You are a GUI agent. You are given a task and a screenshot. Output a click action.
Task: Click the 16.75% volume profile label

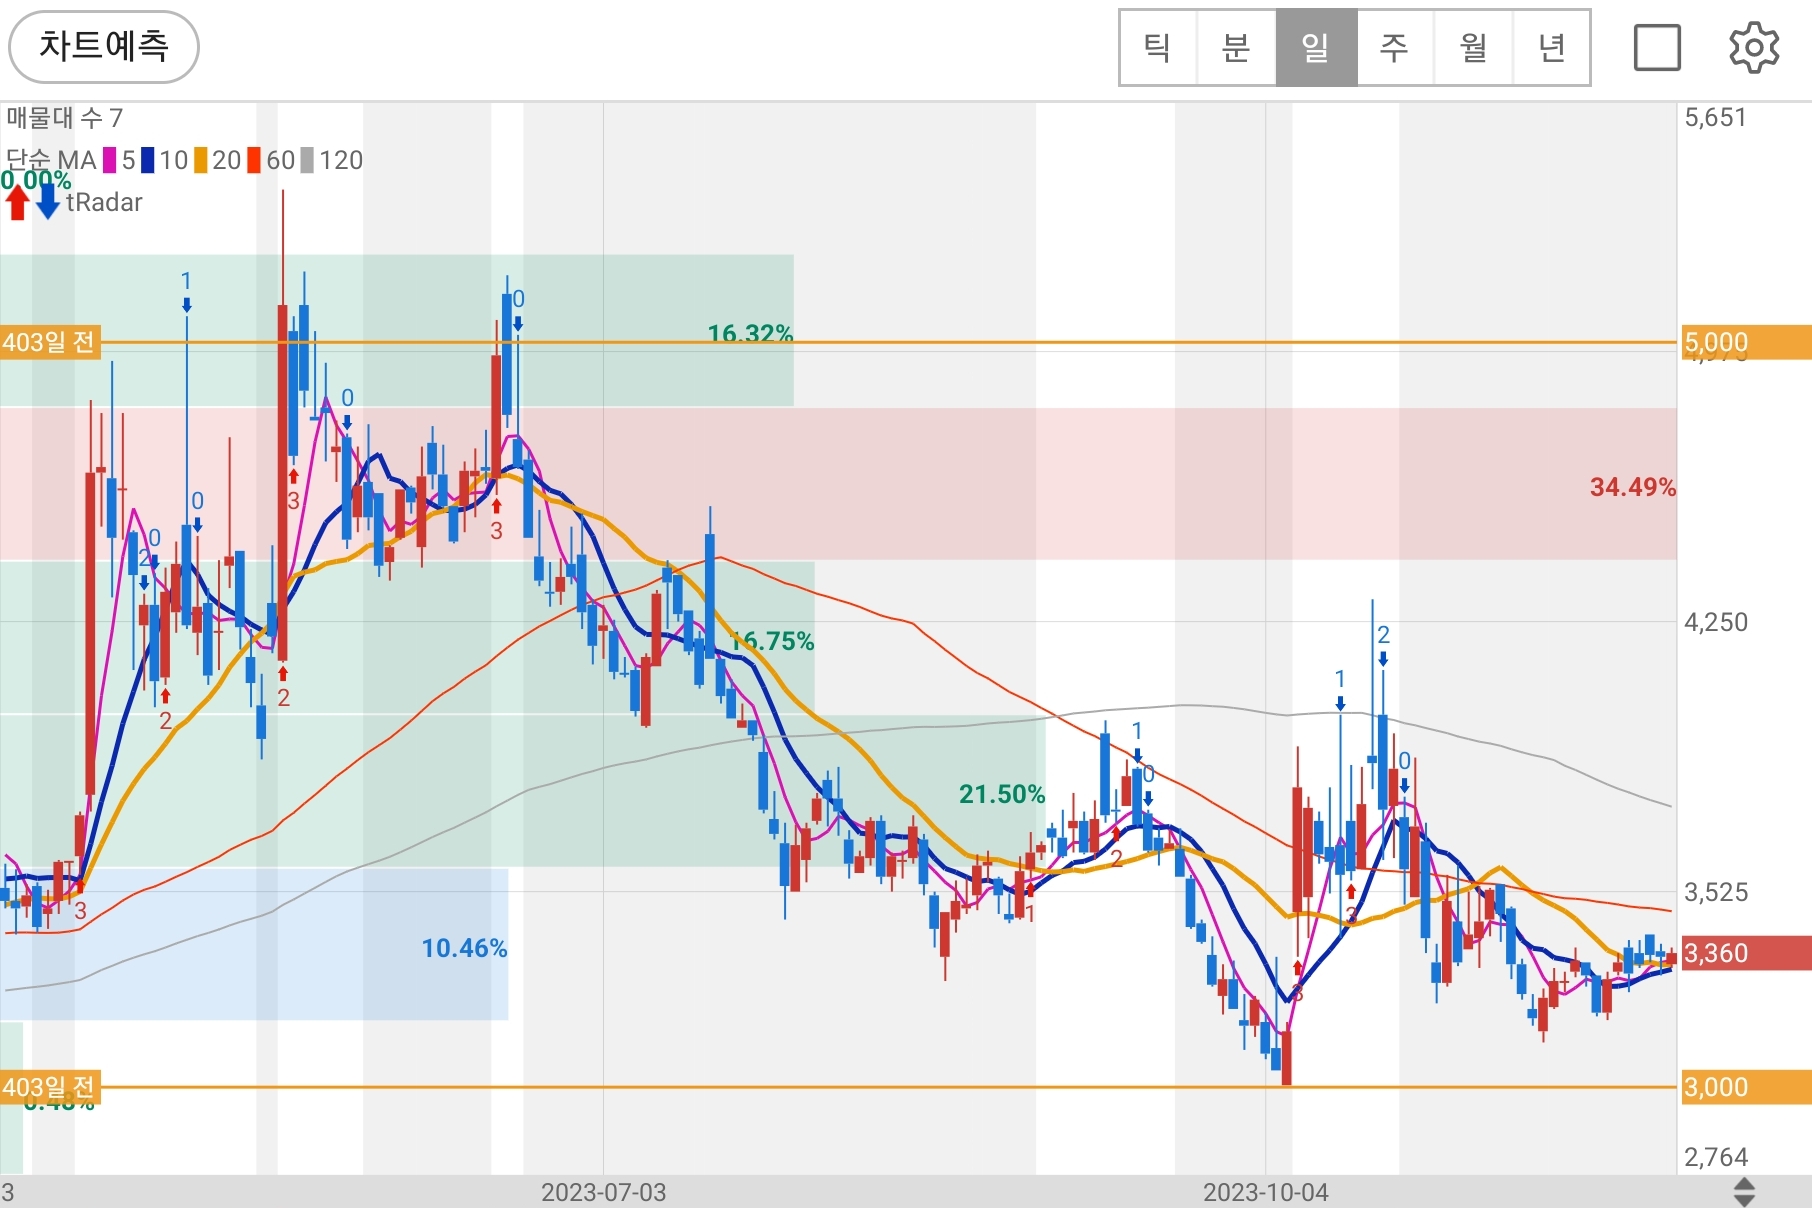tap(771, 641)
